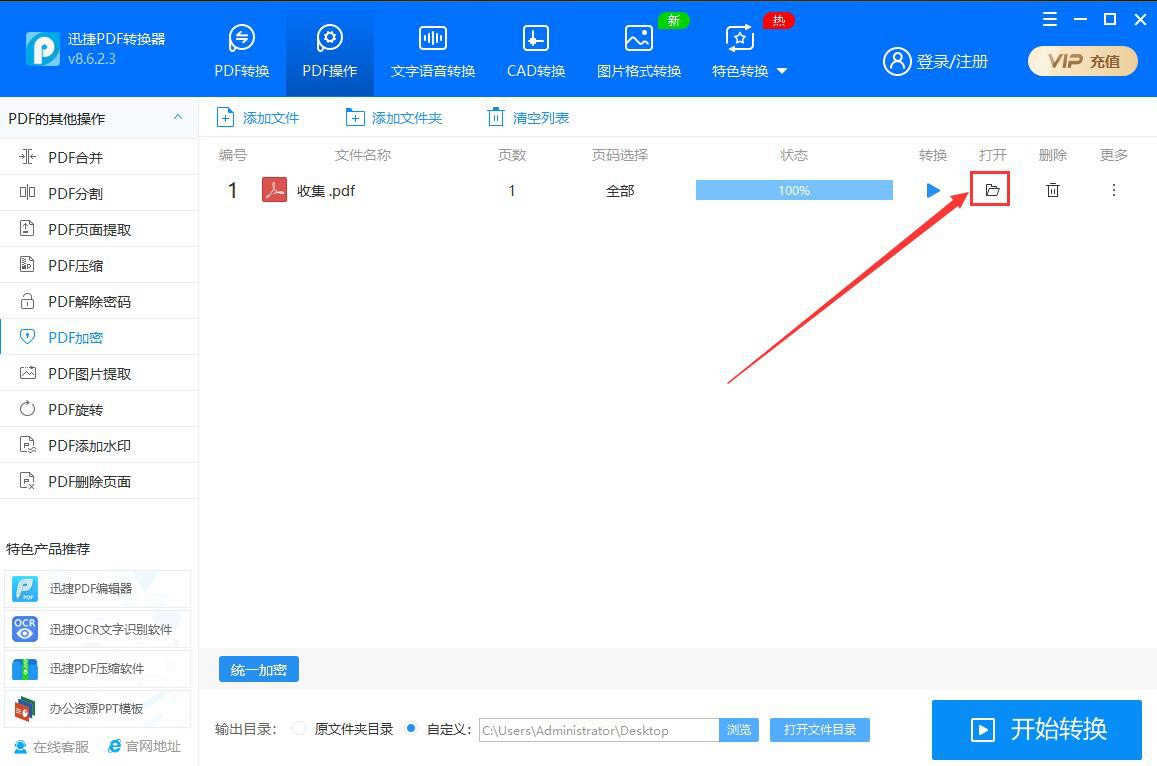This screenshot has height=766, width=1157.
Task: Open the hamburger main menu
Action: tap(1049, 19)
